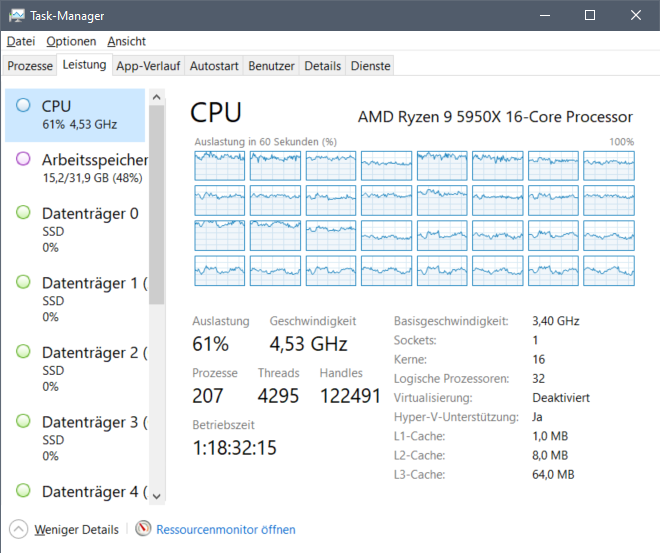This screenshot has width=660, height=553.
Task: Open Datenträger 1 SSD entry
Action: click(77, 299)
